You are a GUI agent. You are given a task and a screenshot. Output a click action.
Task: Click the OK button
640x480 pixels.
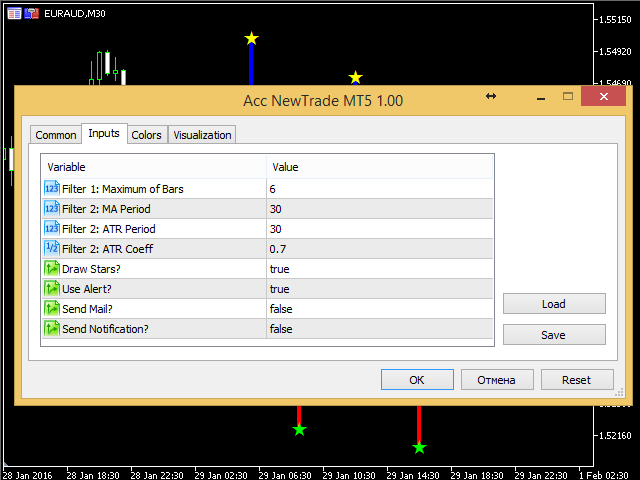click(x=417, y=380)
